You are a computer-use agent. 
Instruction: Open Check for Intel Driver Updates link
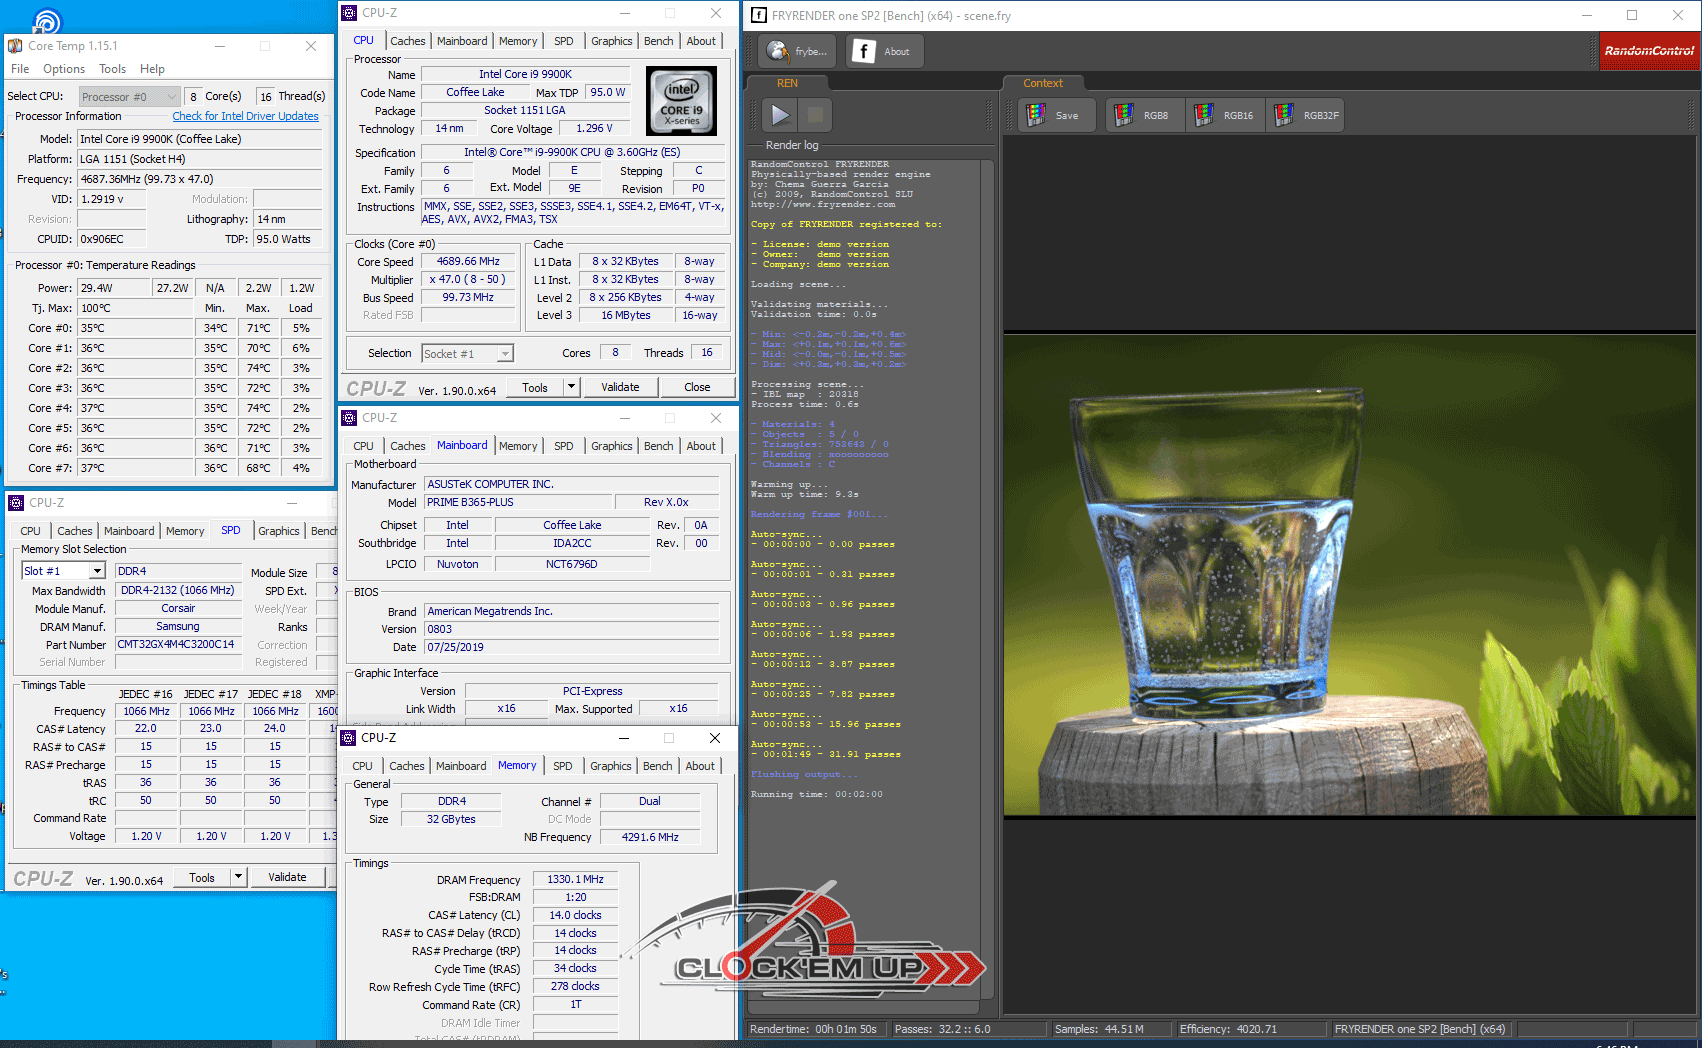click(x=245, y=116)
